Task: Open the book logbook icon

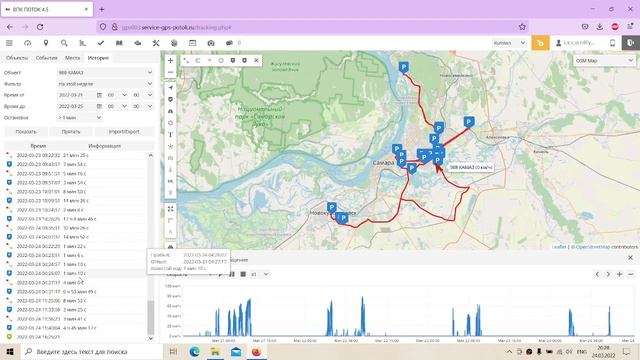Action: click(x=119, y=43)
